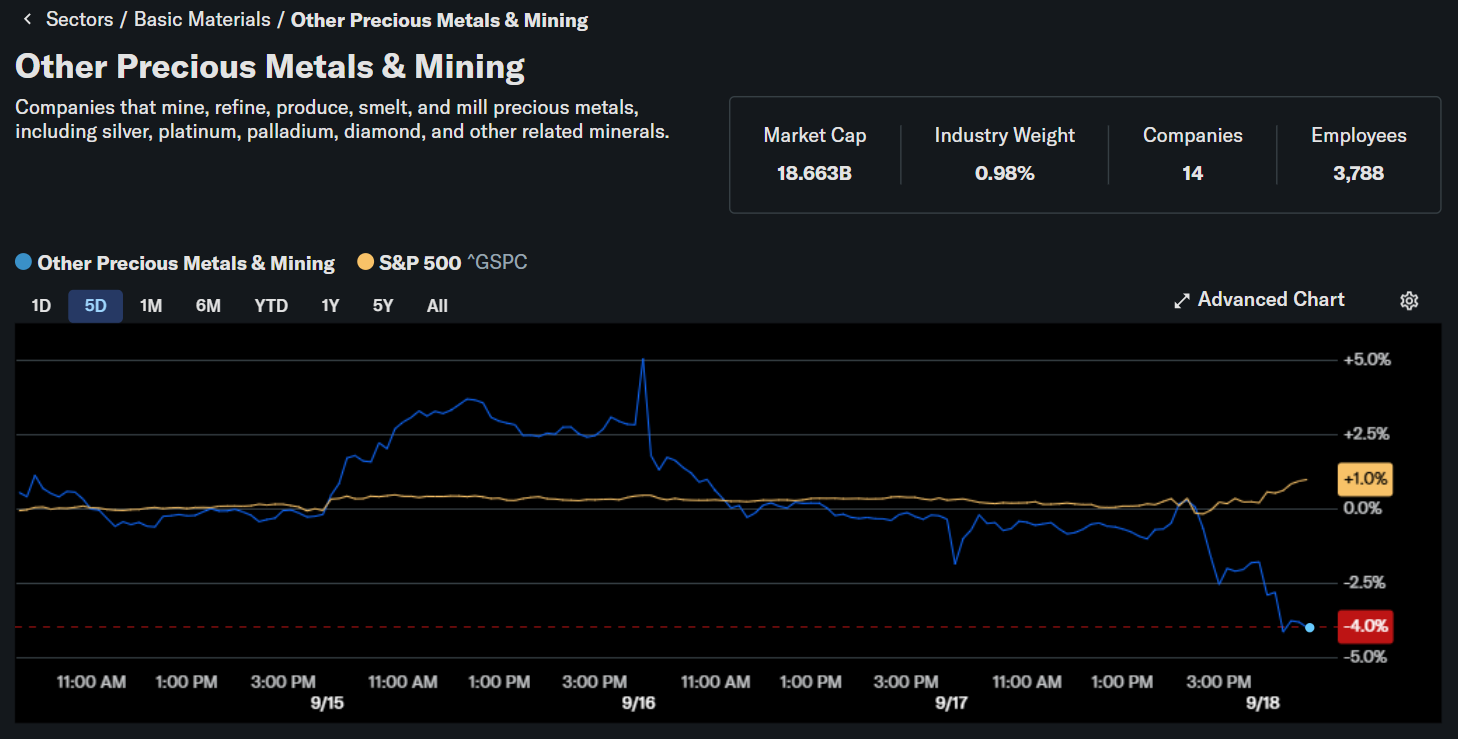Click the -5.0% y-axis label
This screenshot has height=739, width=1458.
(x=1367, y=657)
